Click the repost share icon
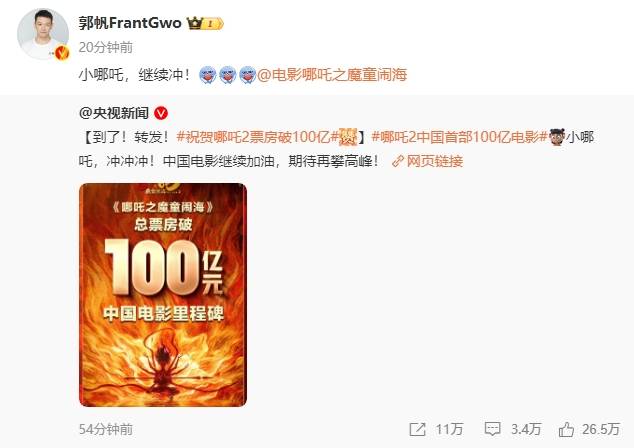Viewport: 634px width, 448px height. [x=417, y=429]
